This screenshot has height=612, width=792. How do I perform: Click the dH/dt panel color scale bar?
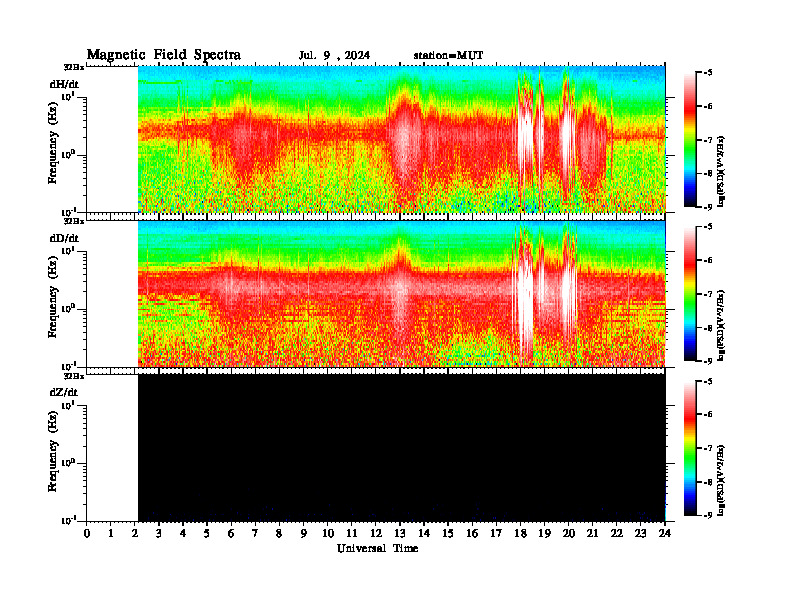[690, 139]
